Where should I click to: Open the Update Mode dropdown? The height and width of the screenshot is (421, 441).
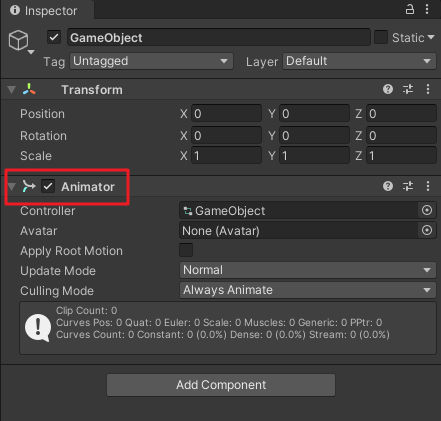(x=308, y=270)
